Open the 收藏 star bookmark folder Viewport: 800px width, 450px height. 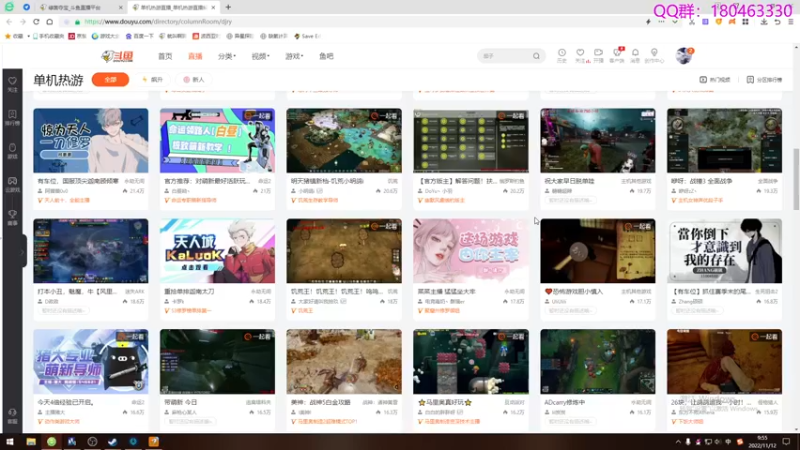14,36
